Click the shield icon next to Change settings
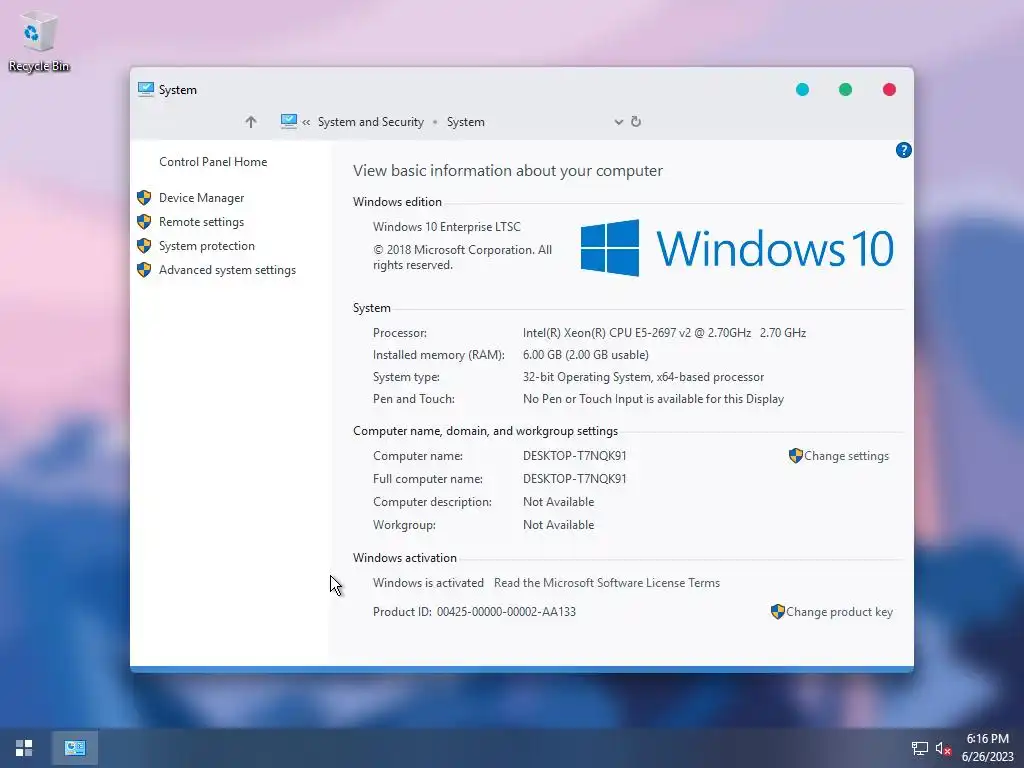This screenshot has height=768, width=1024. coord(795,456)
